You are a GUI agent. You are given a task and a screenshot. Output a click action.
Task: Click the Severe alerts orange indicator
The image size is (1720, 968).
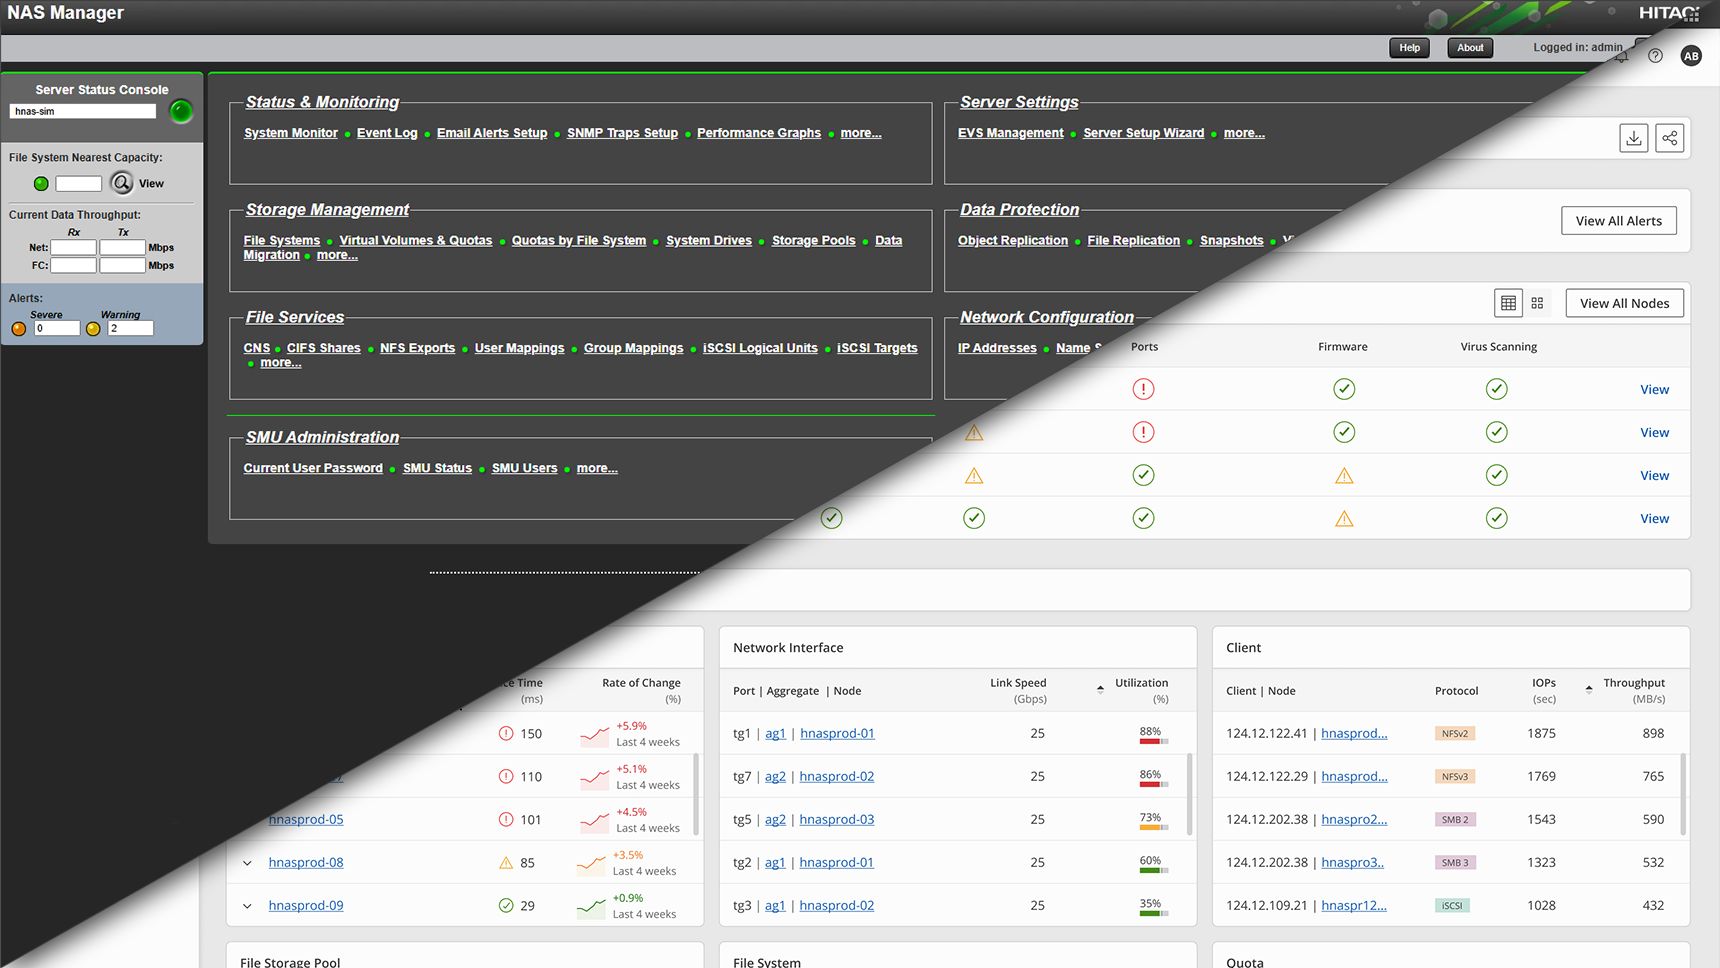(19, 329)
